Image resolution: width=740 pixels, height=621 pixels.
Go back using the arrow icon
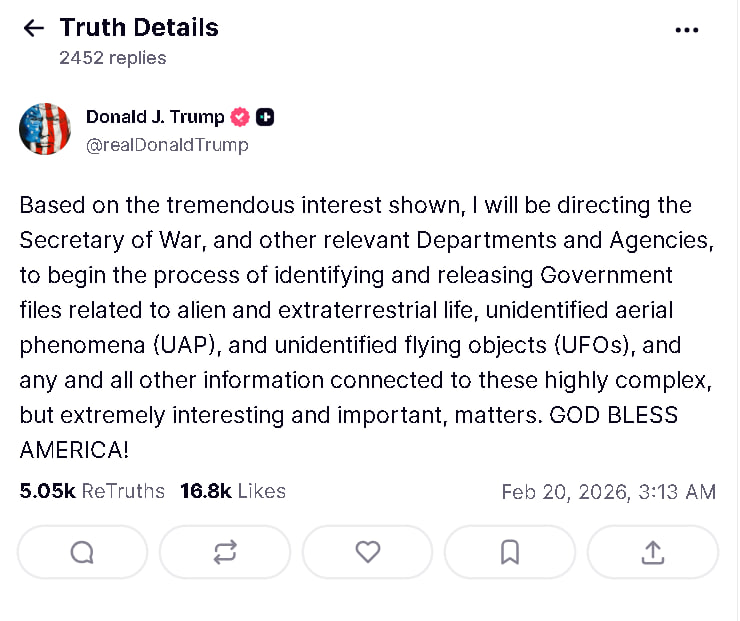coord(33,28)
